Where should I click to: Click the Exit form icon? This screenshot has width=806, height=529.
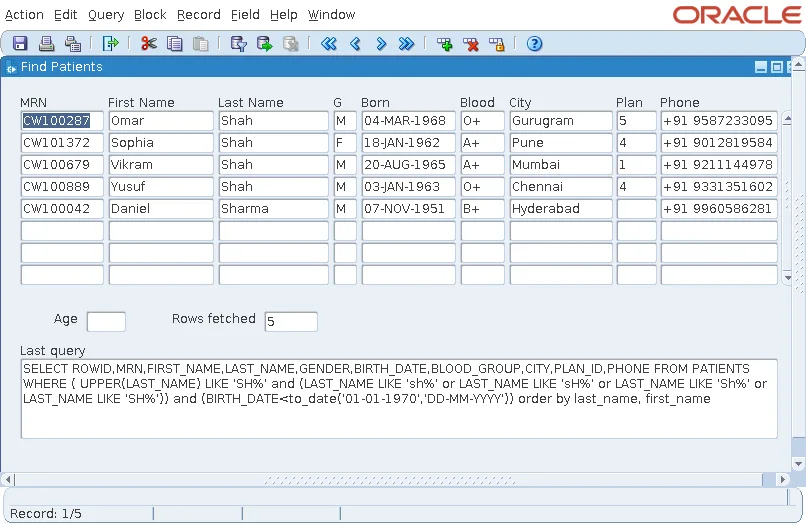click(x=111, y=44)
